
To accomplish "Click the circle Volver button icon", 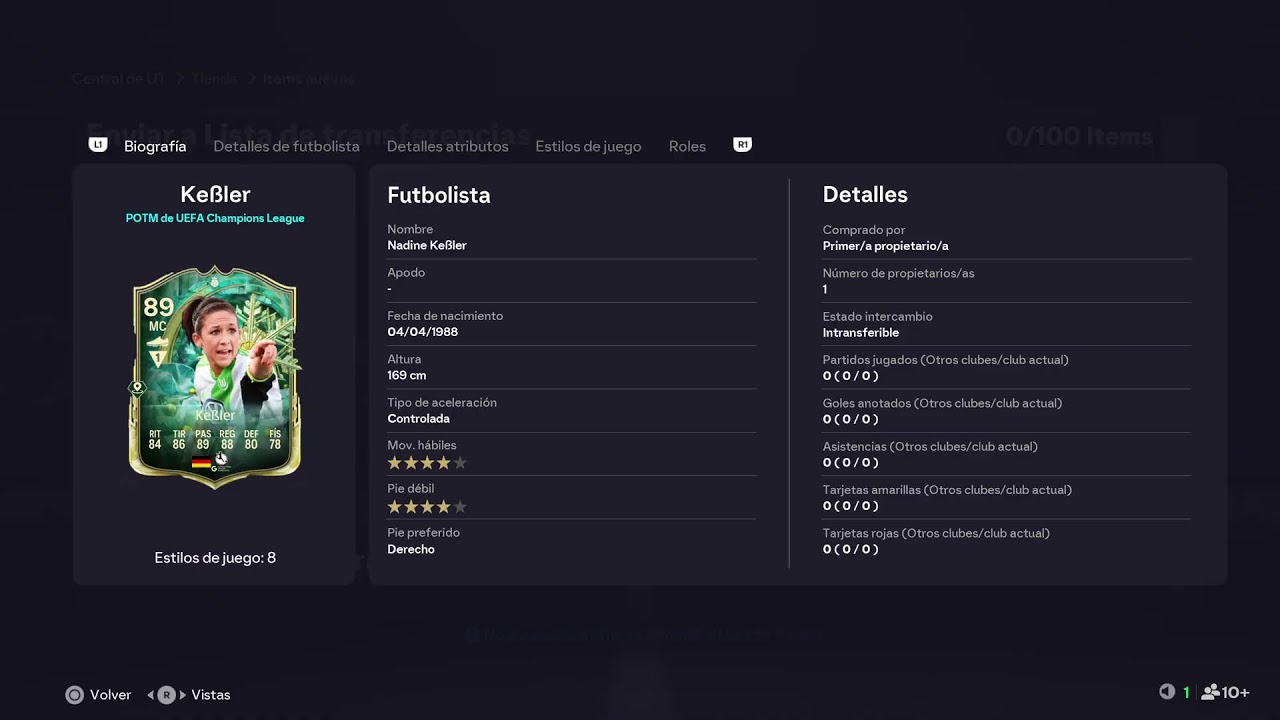I will (x=74, y=695).
